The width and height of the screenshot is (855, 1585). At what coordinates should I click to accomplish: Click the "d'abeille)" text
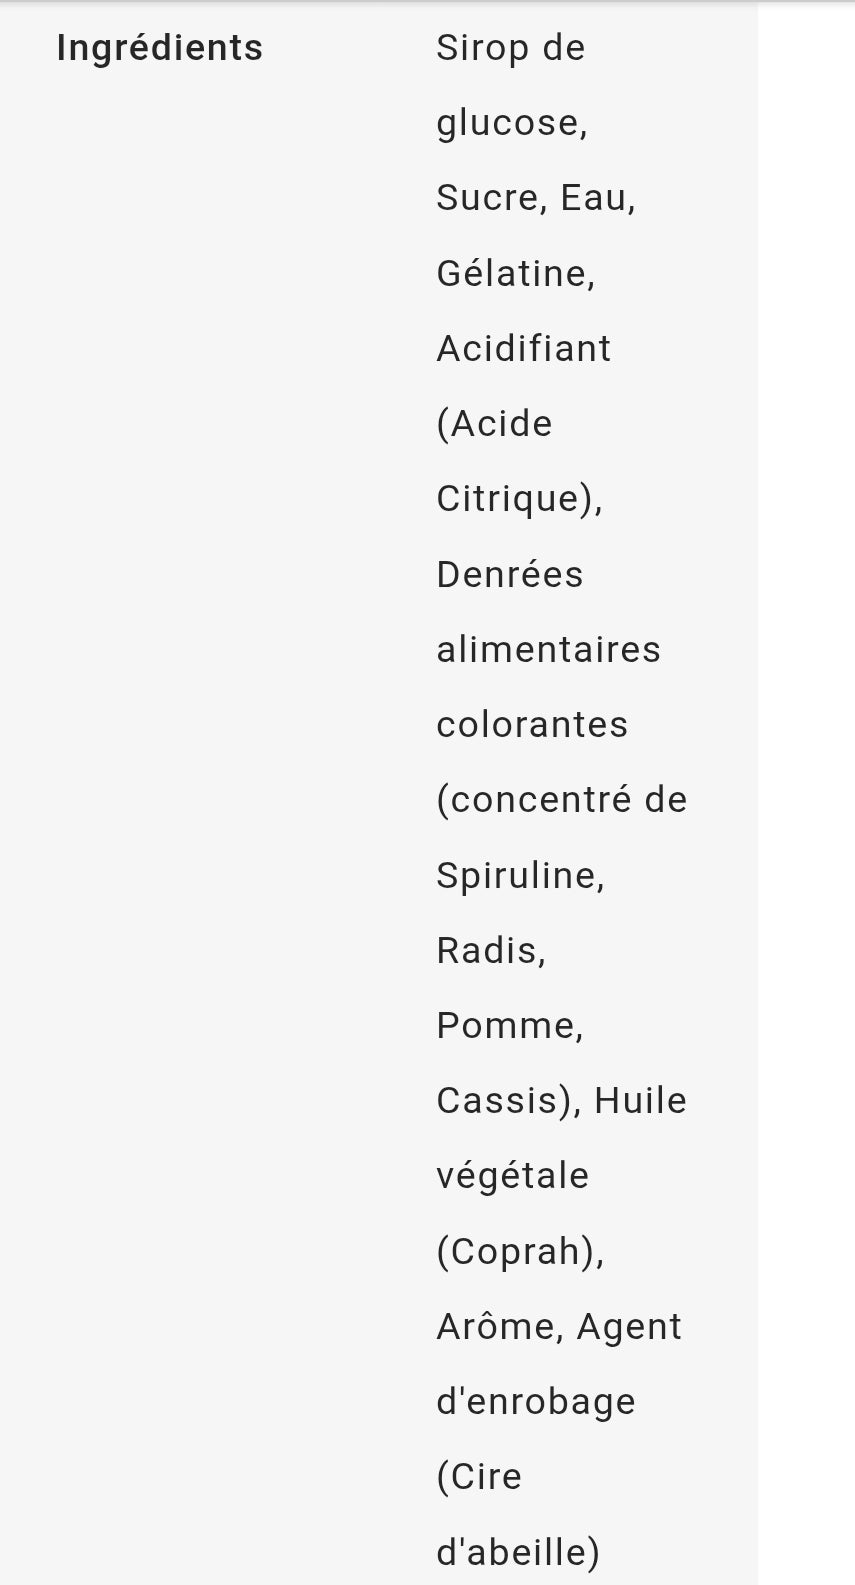point(518,1553)
